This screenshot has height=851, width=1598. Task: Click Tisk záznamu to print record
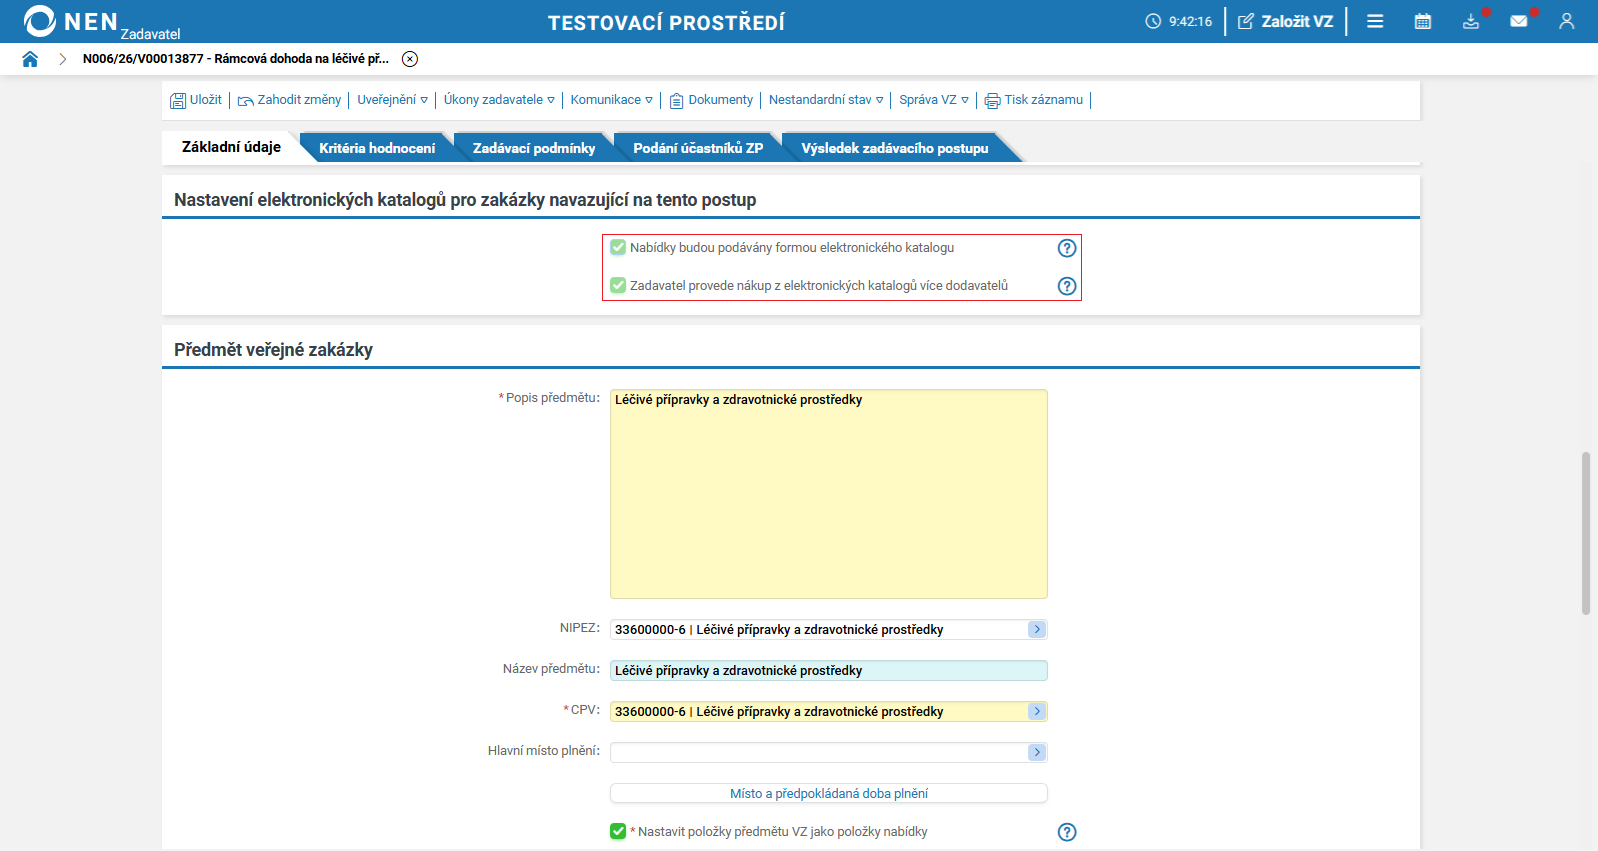click(x=1034, y=100)
